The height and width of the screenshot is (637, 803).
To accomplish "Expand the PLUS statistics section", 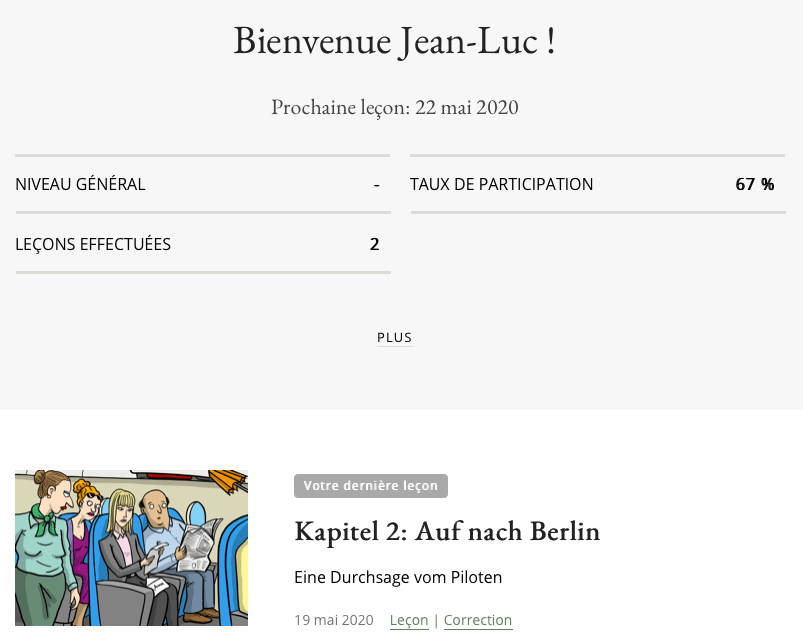I will pyautogui.click(x=394, y=338).
